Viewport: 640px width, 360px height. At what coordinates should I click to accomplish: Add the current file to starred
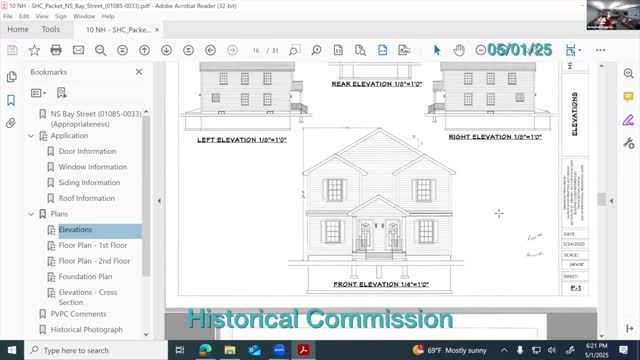pyautogui.click(x=34, y=50)
